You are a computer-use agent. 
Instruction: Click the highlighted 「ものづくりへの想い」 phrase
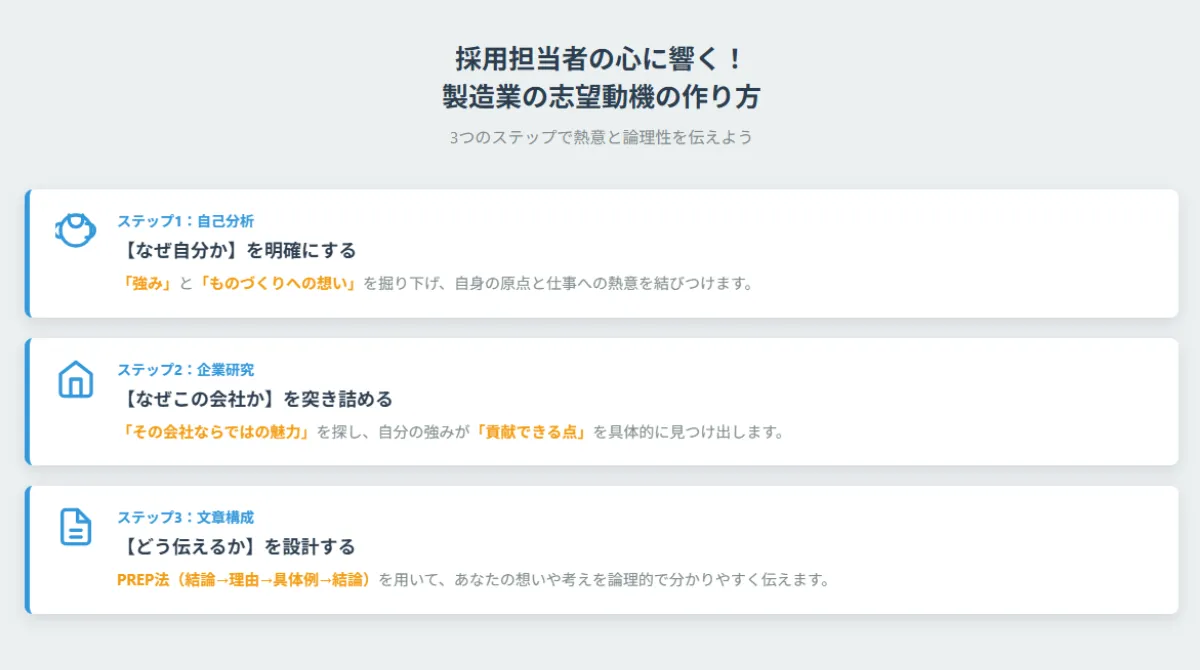coord(278,283)
